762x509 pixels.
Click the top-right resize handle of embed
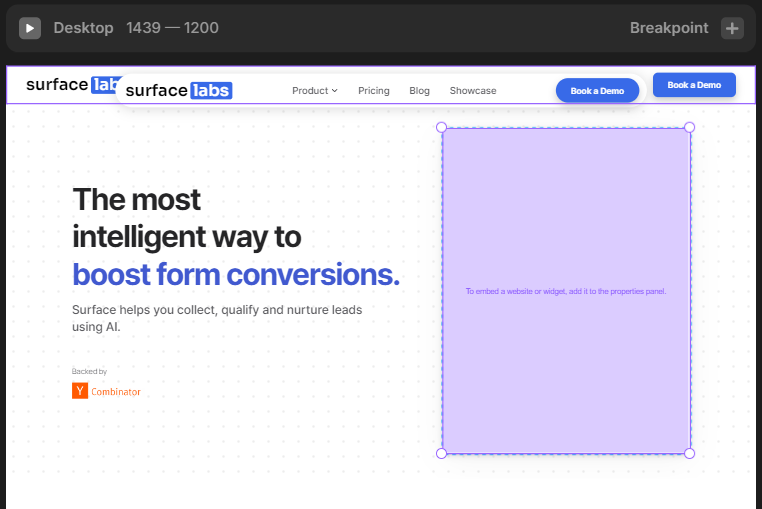tap(689, 127)
